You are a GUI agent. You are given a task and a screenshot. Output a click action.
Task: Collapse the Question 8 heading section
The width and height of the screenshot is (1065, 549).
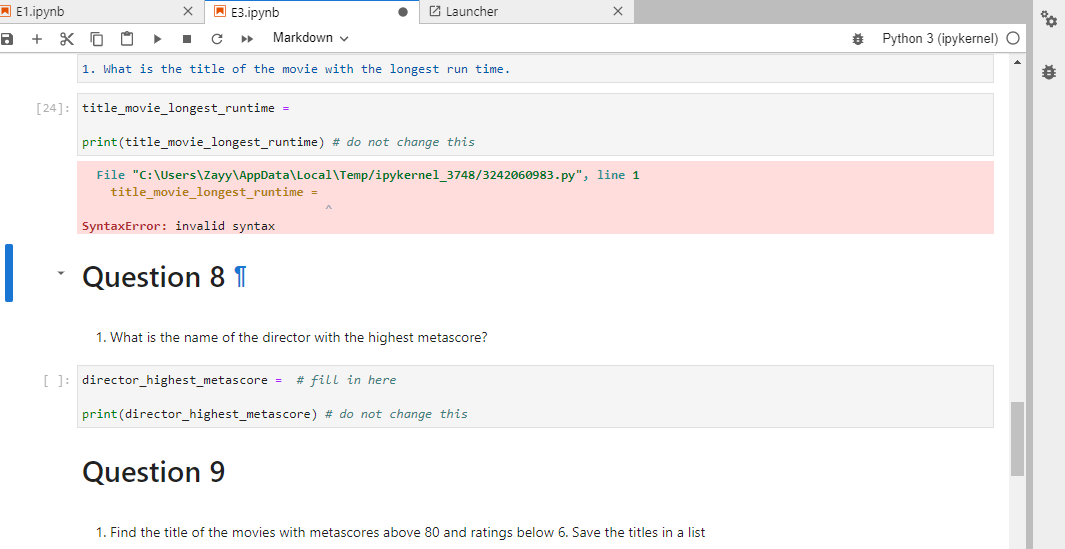pos(61,272)
